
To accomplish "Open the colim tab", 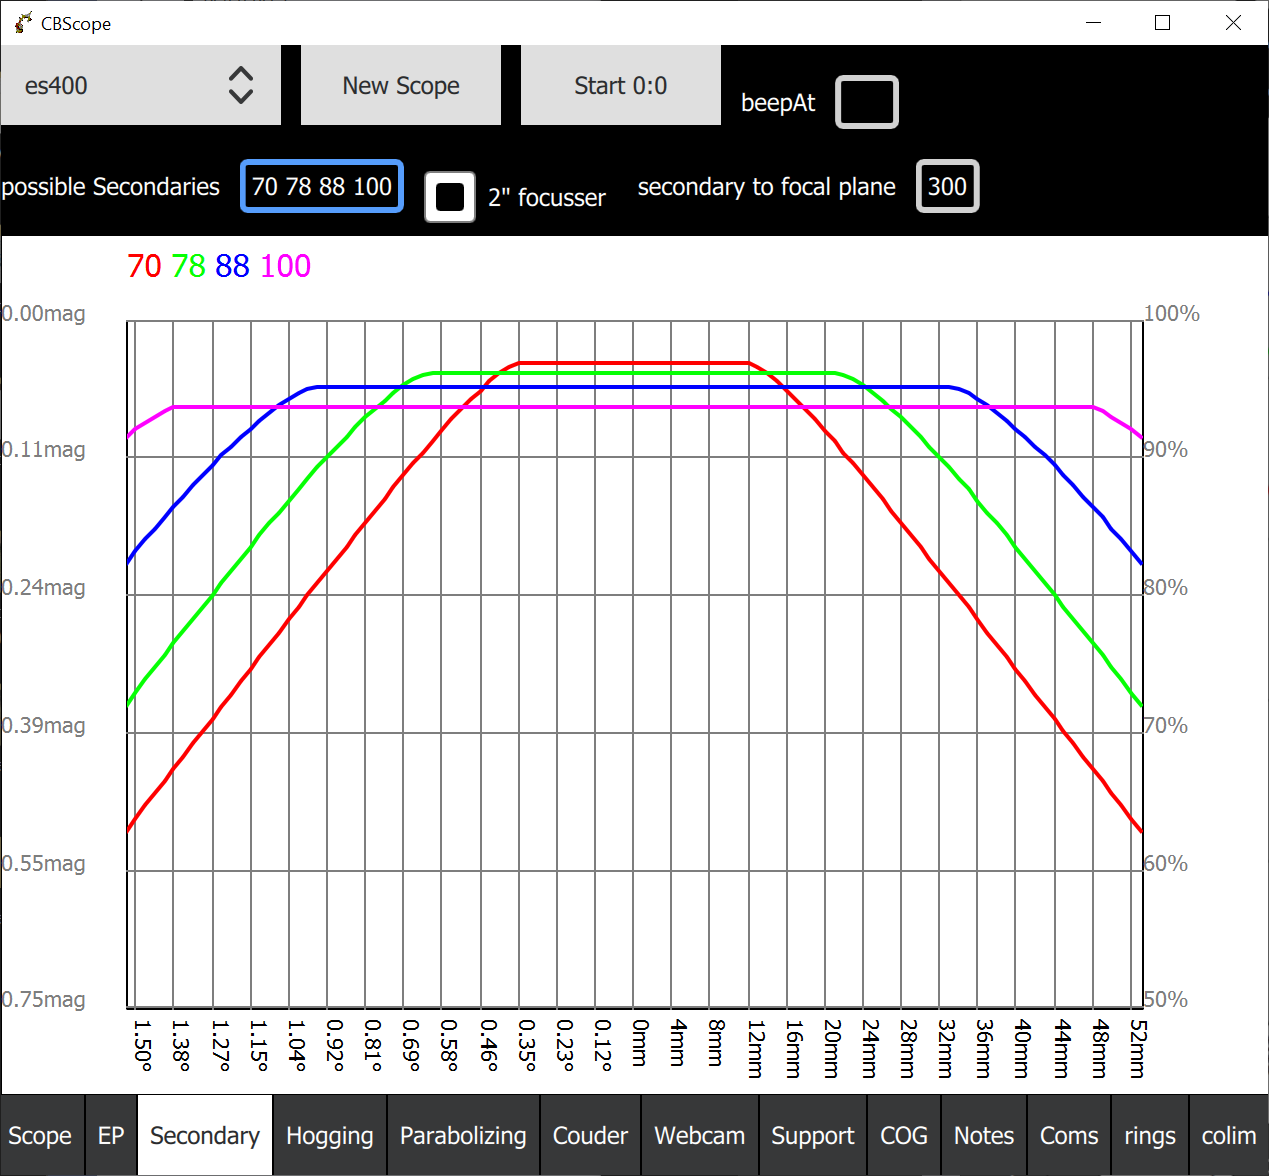I will pyautogui.click(x=1229, y=1135).
